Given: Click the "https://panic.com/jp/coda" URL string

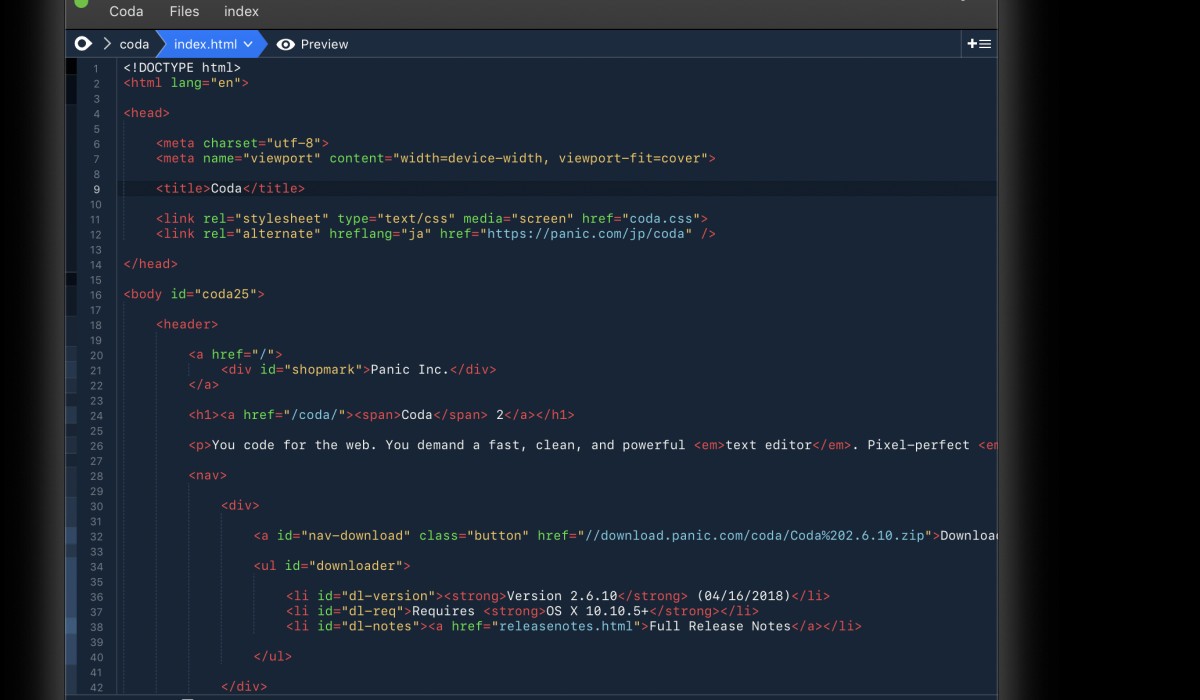Looking at the screenshot, I should [586, 233].
